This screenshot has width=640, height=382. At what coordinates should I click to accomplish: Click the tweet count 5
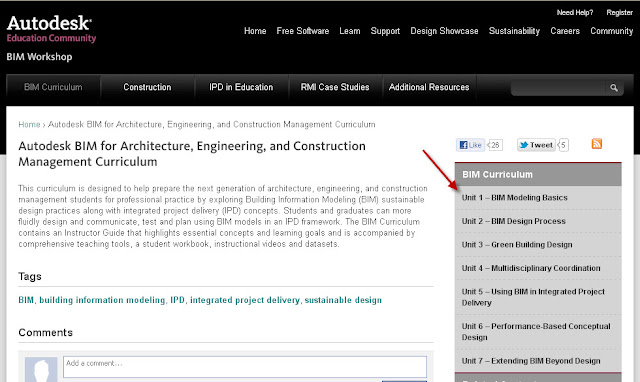(563, 145)
